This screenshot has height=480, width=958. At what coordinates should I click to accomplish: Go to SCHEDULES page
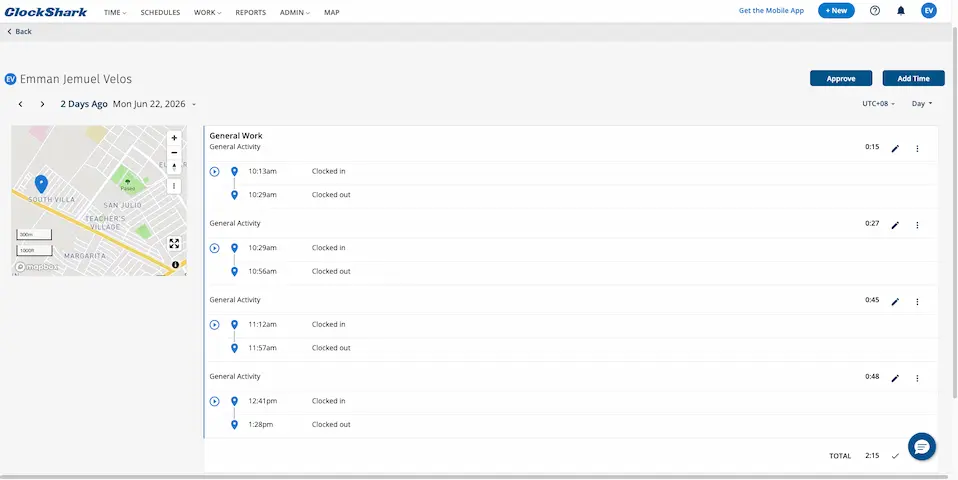[160, 12]
